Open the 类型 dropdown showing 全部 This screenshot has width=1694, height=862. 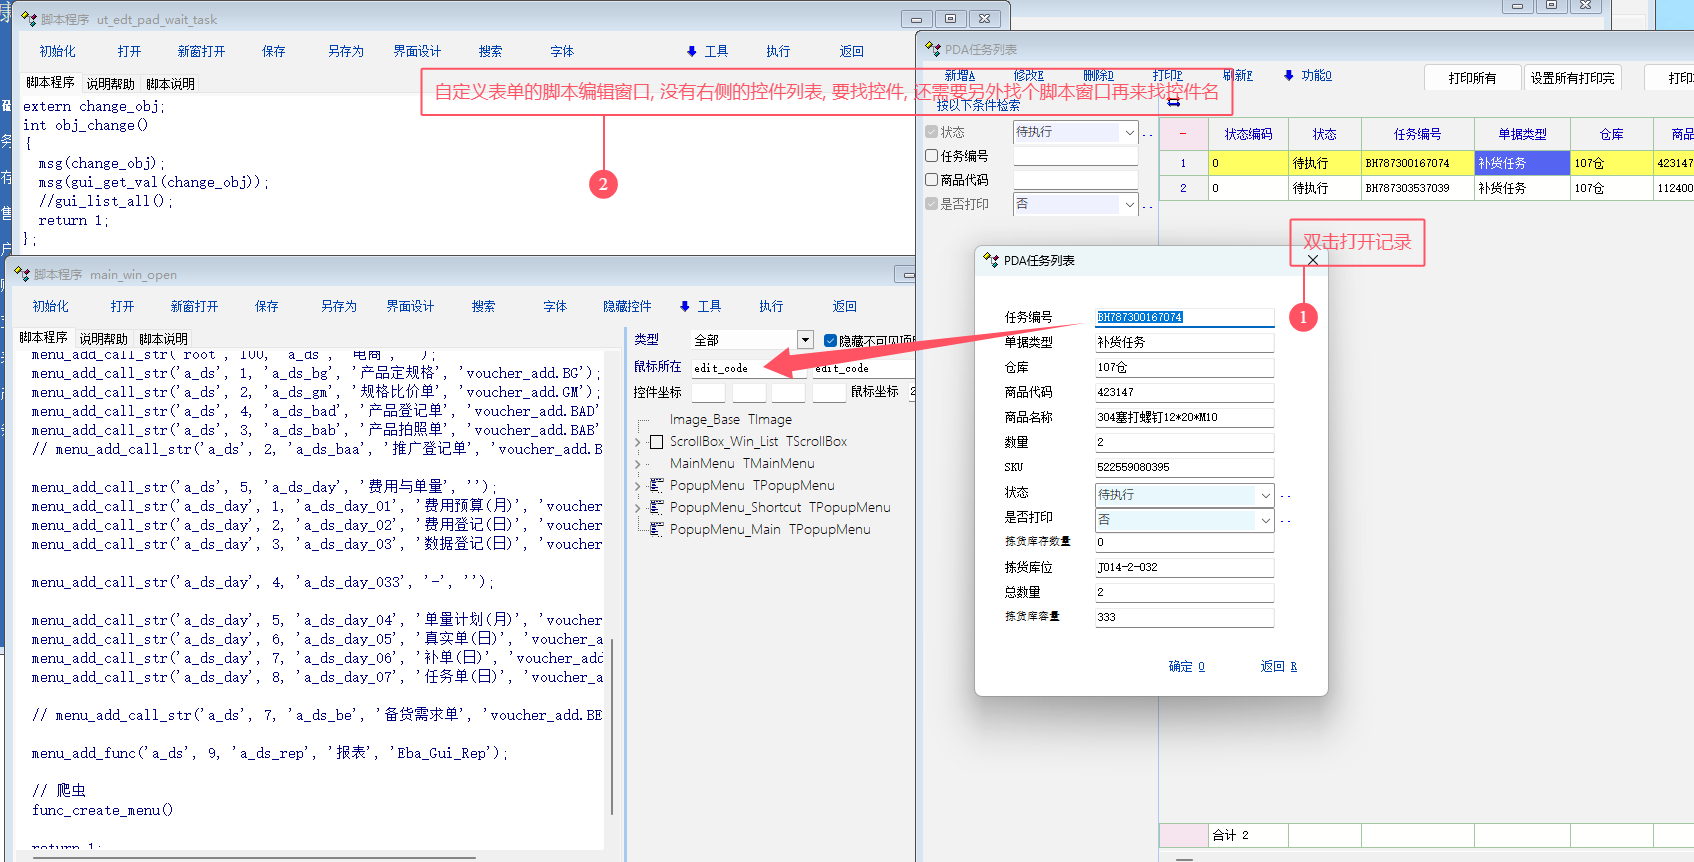[x=805, y=340]
